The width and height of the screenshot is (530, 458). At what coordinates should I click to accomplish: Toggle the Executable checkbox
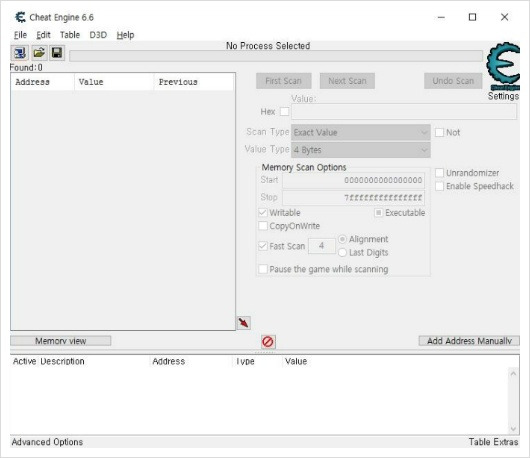tap(379, 213)
